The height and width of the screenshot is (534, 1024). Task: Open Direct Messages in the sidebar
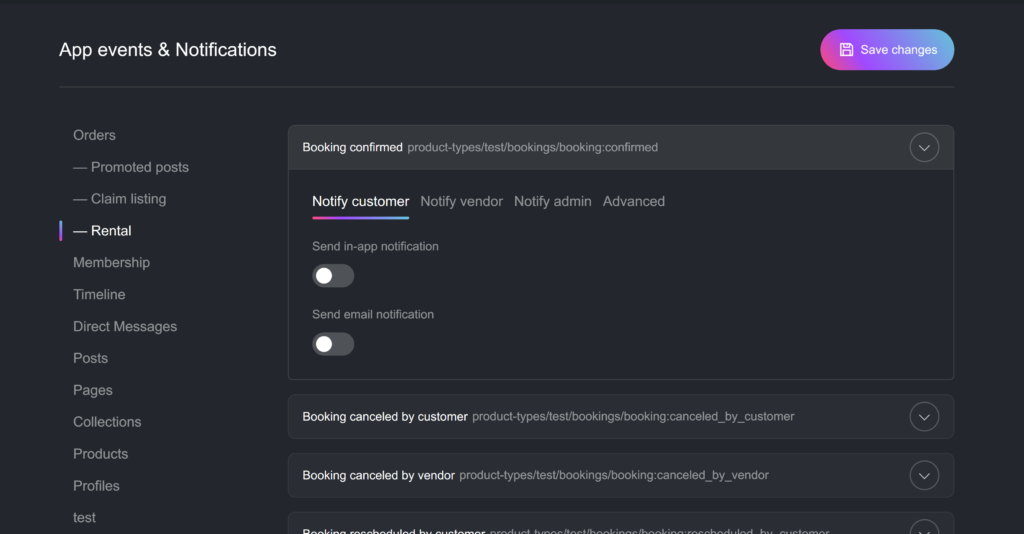point(125,326)
